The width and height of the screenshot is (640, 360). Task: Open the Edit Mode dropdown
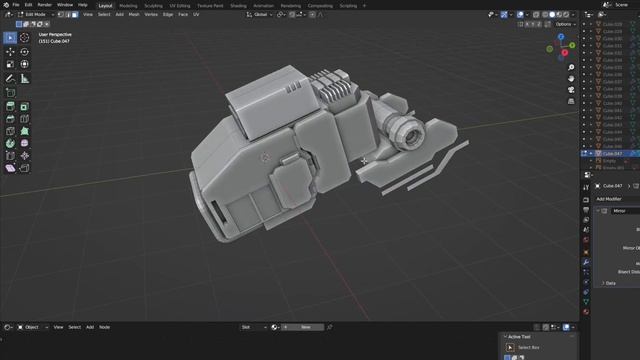pos(36,14)
